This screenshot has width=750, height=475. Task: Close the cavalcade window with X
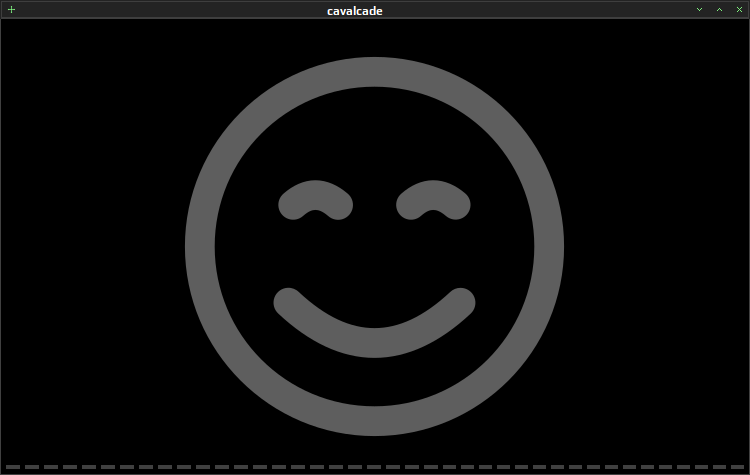point(739,10)
